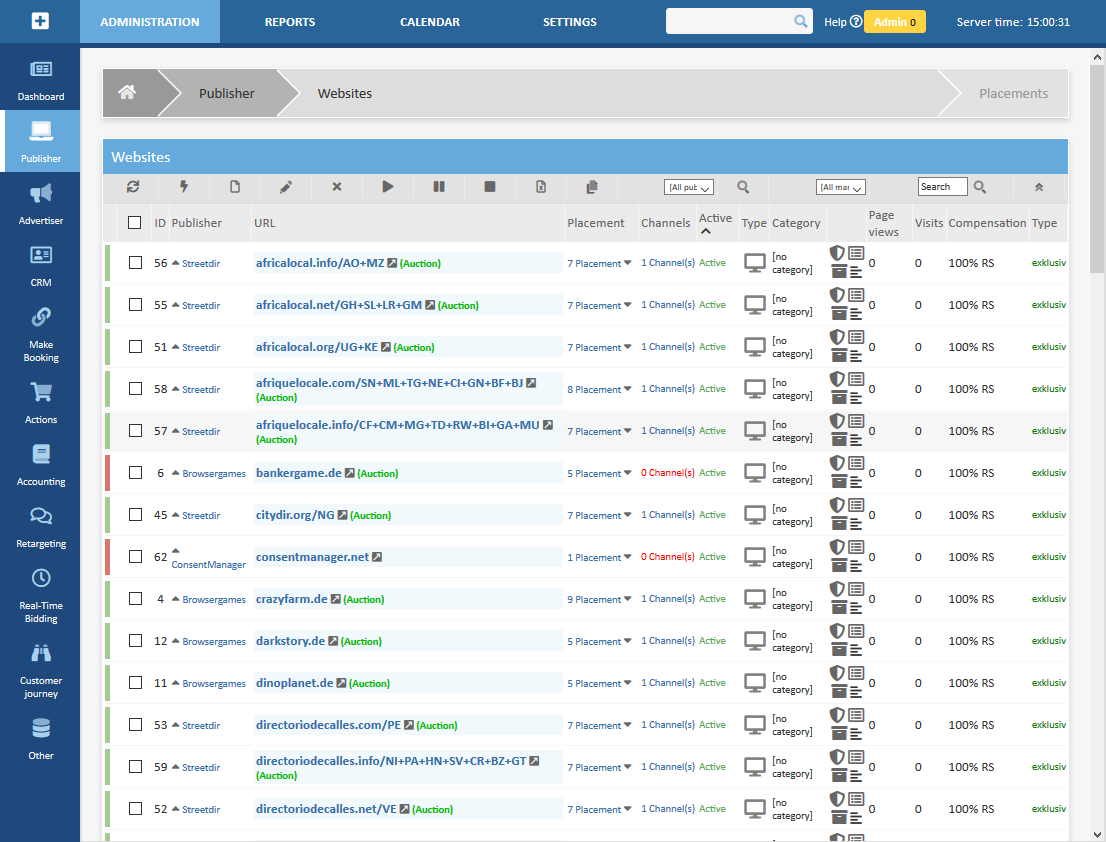Click the pause icon in Websites toolbar
1106x842 pixels.
pos(439,187)
